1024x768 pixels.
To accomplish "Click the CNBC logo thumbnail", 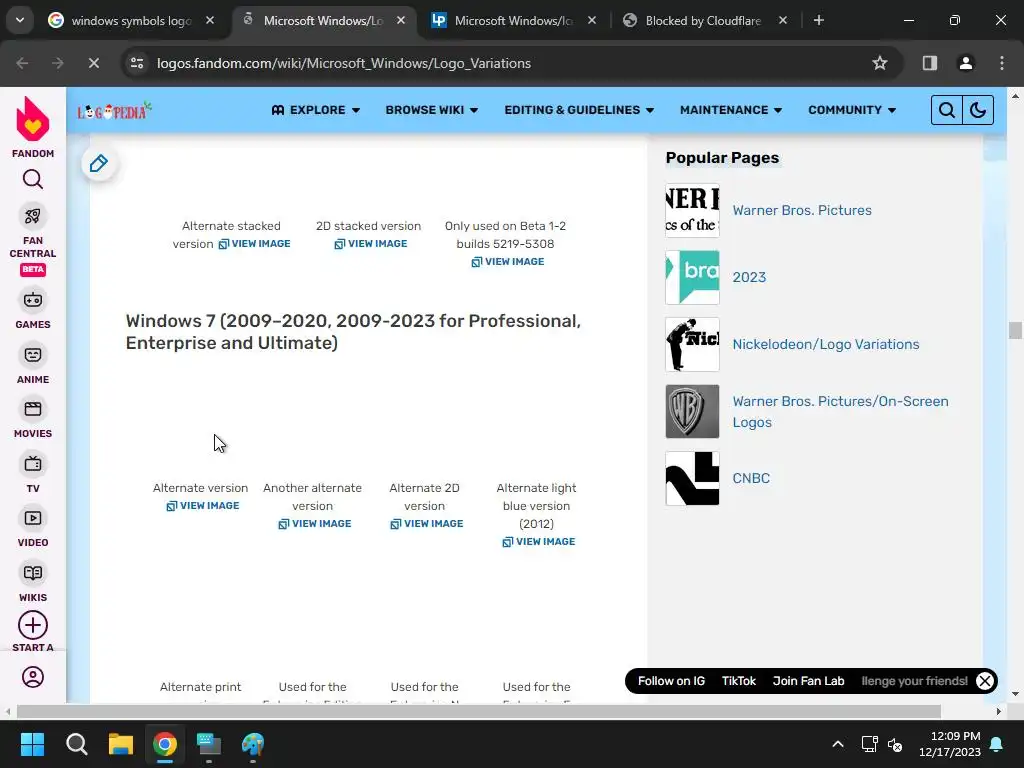I will click(x=692, y=478).
